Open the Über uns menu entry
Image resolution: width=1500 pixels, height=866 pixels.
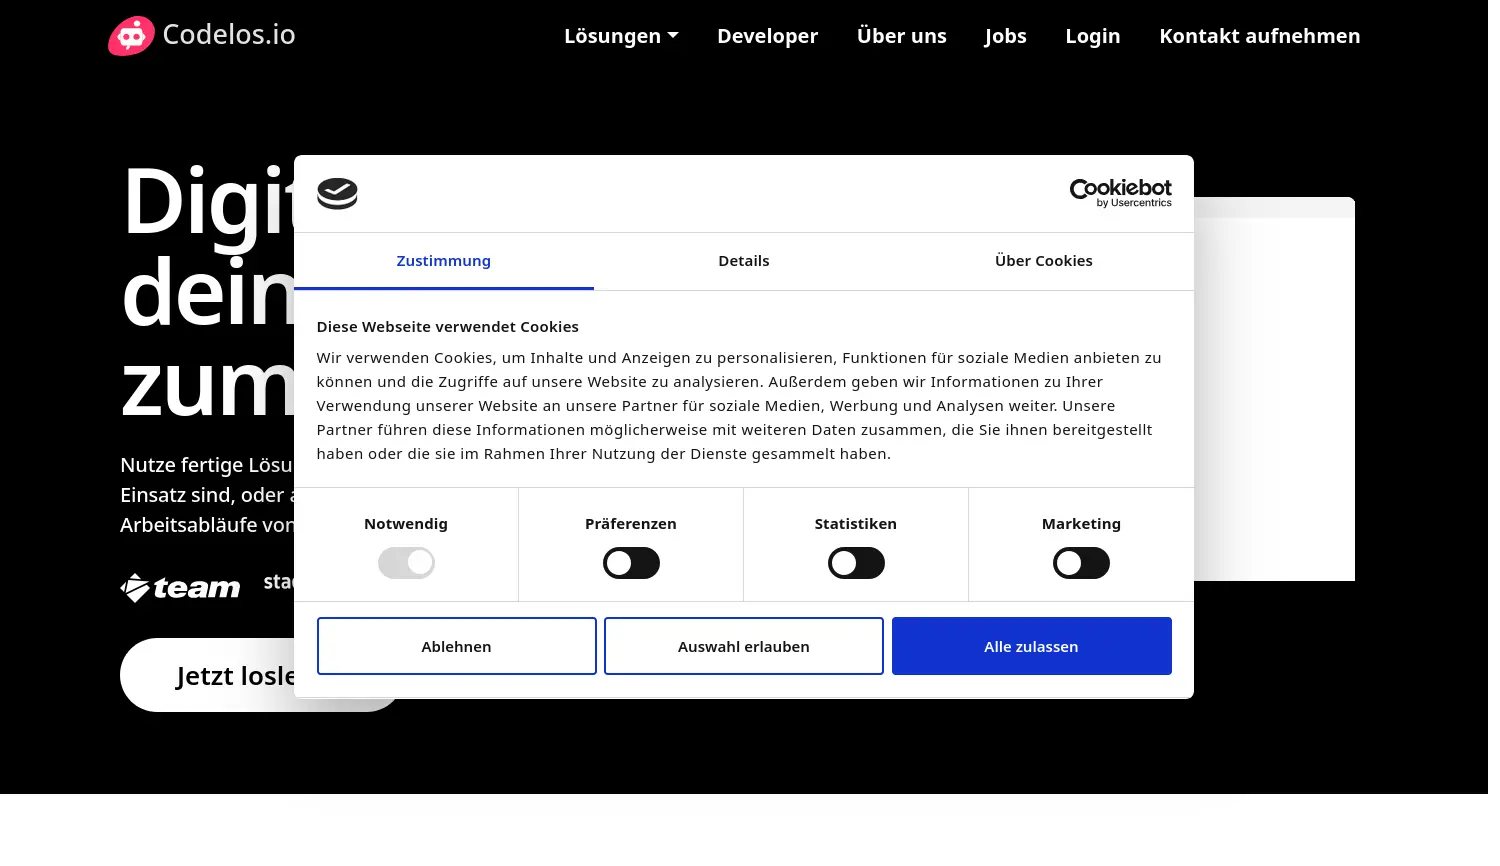[x=901, y=35]
